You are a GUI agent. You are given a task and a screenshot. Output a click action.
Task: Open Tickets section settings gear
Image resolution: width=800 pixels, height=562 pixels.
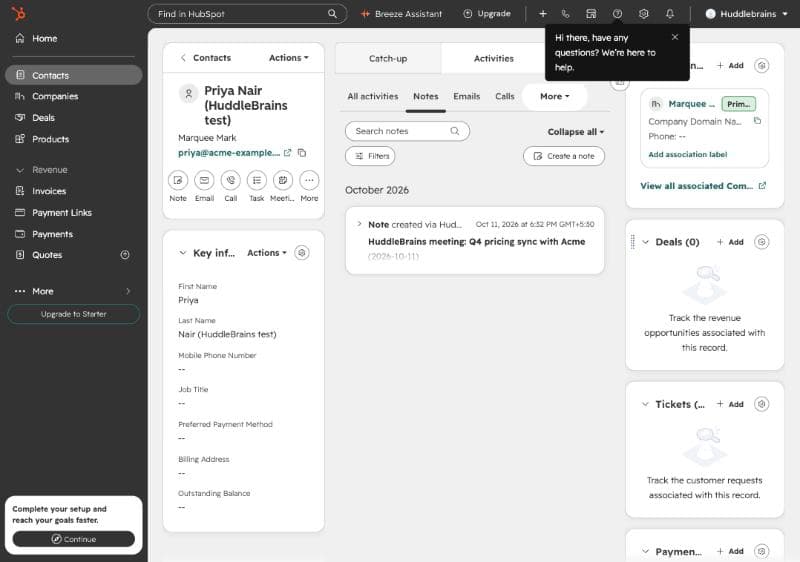tap(761, 404)
